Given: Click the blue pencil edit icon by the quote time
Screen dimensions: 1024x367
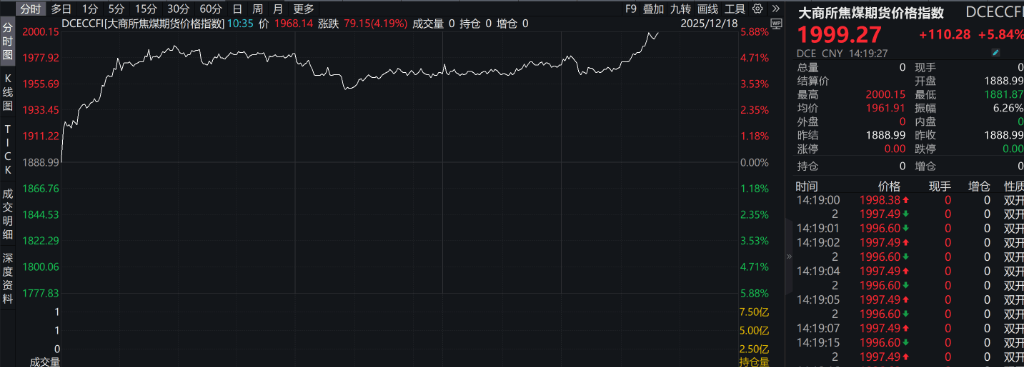Looking at the screenshot, I should (x=995, y=52).
